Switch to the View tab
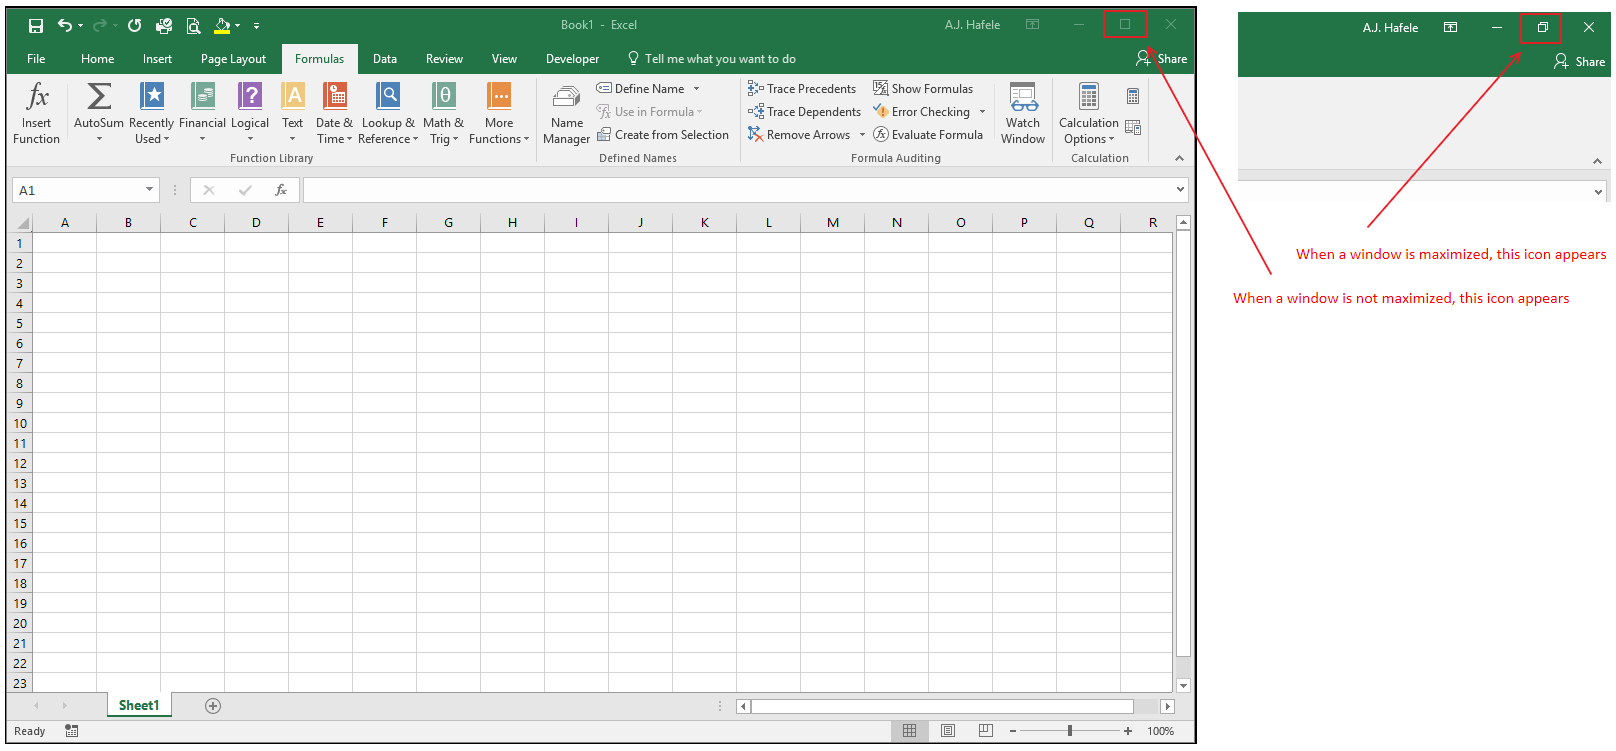This screenshot has height=751, width=1616. [504, 59]
